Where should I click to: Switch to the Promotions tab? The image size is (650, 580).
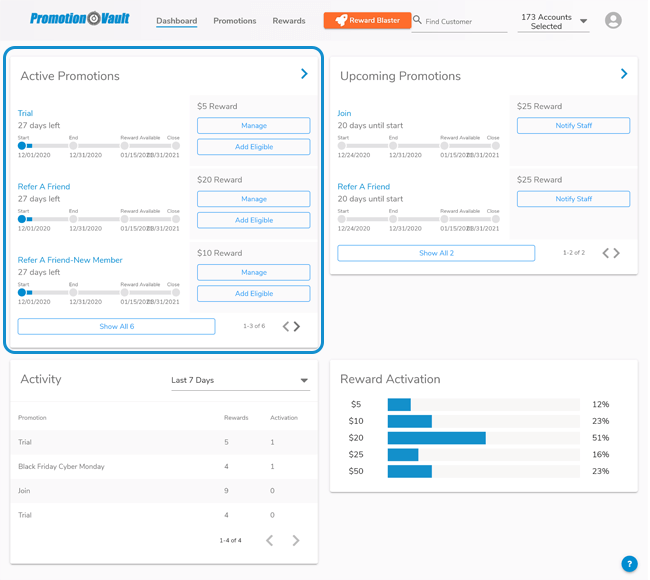point(235,21)
